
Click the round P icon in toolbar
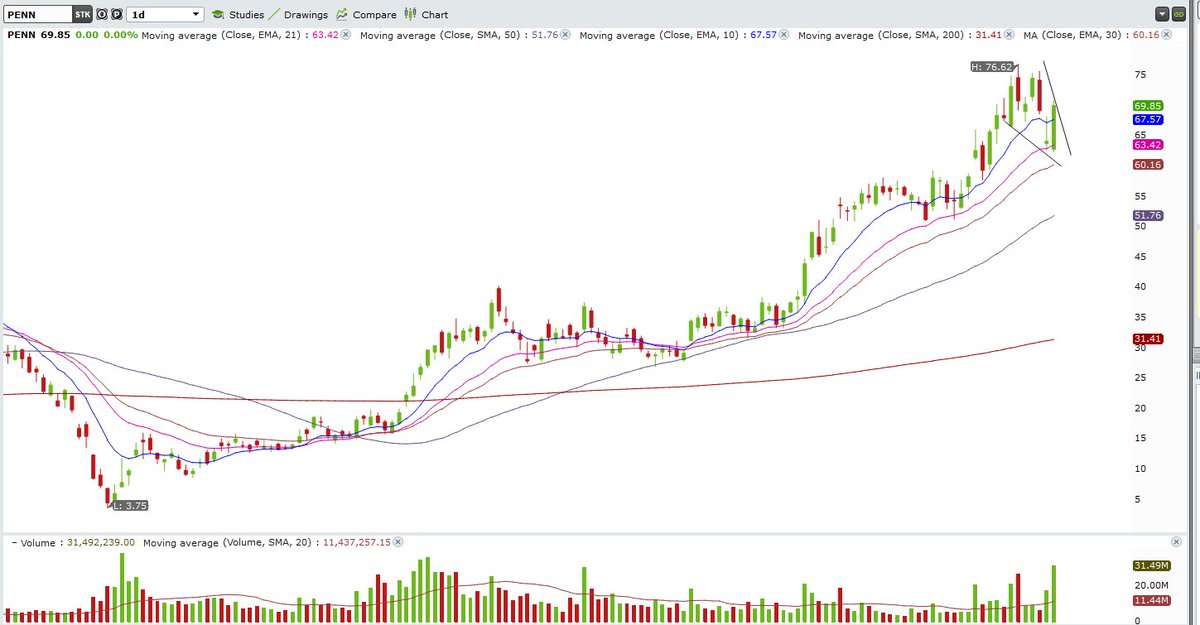pos(116,15)
